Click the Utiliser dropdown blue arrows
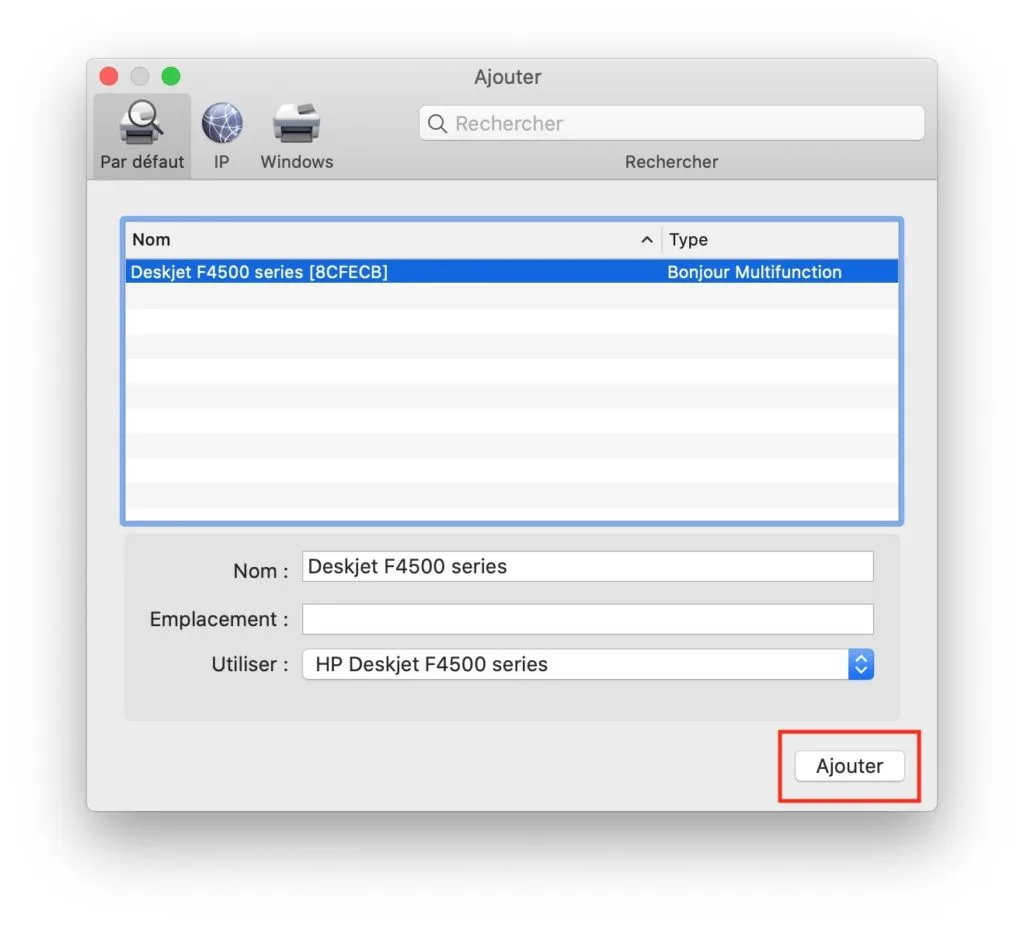 861,664
